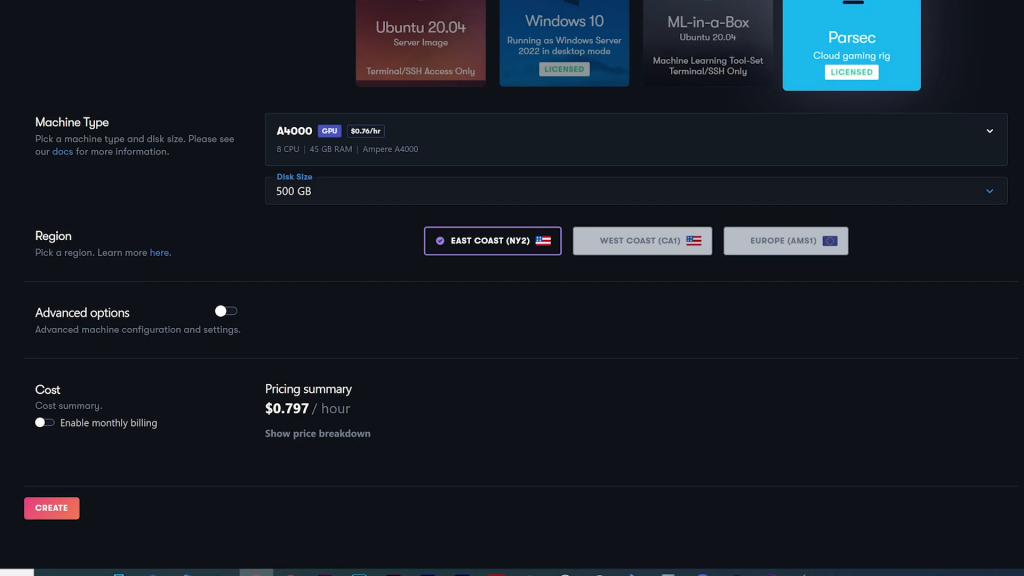Screen dimensions: 1024x576
Task: Select the West Coast (CA1) region
Action: click(x=643, y=241)
